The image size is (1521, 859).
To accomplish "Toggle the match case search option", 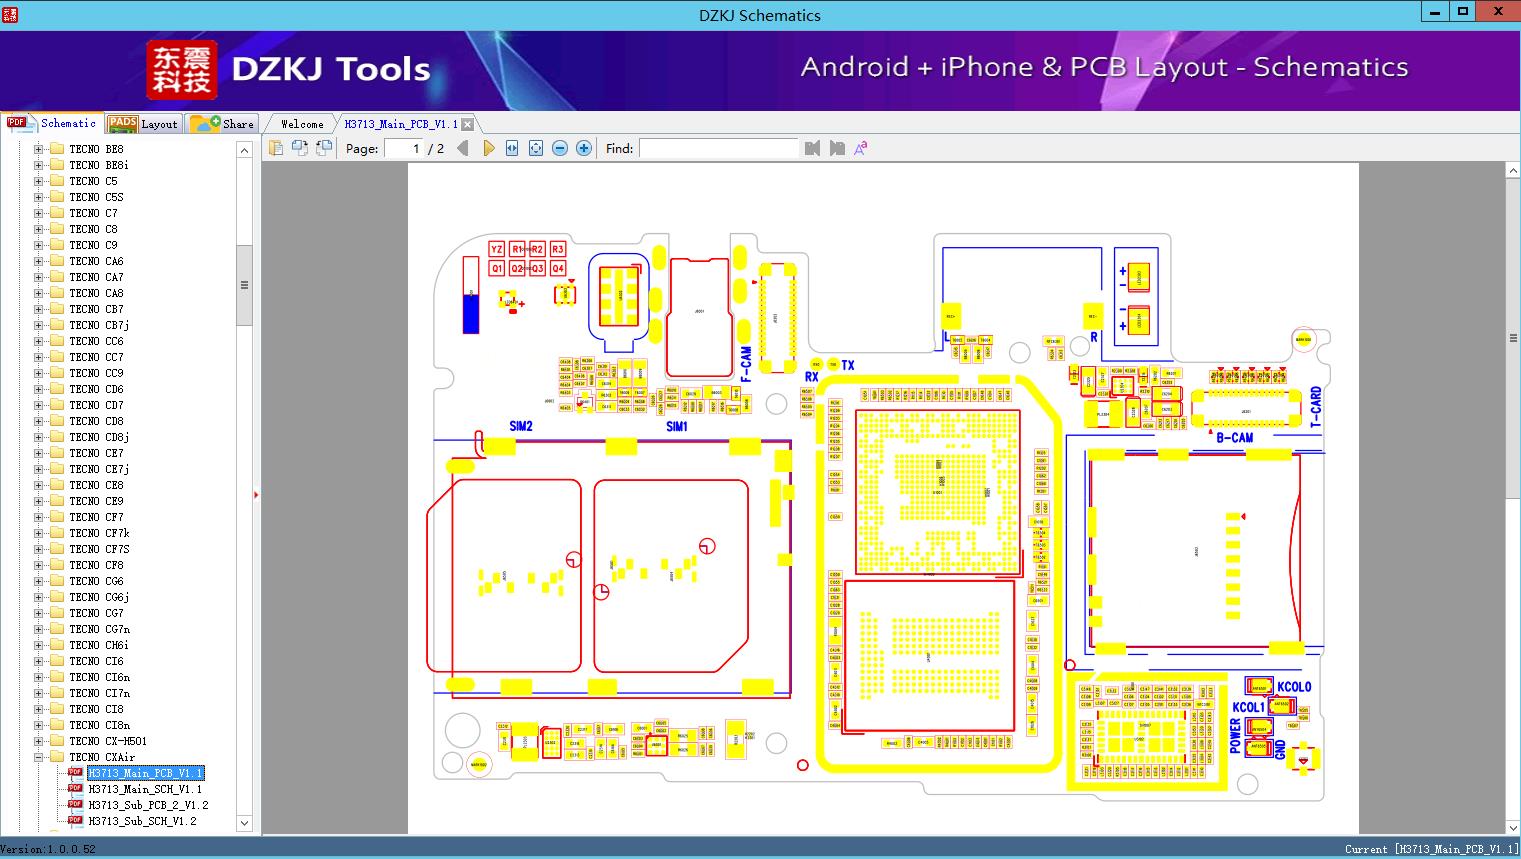I will [860, 148].
